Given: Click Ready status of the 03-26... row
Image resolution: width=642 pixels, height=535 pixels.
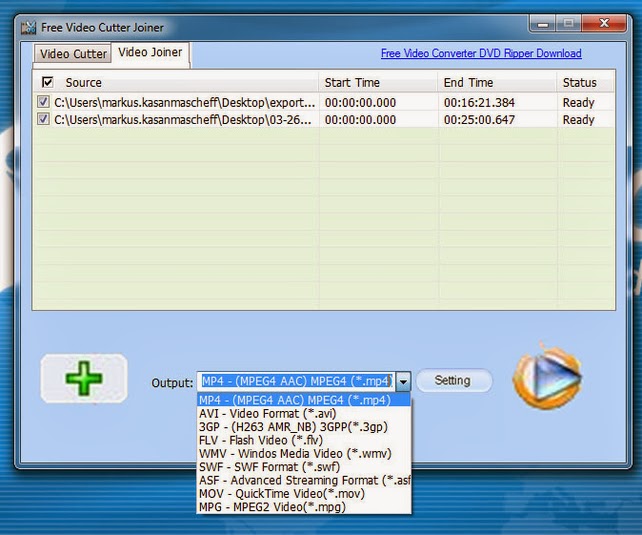Looking at the screenshot, I should point(578,120).
